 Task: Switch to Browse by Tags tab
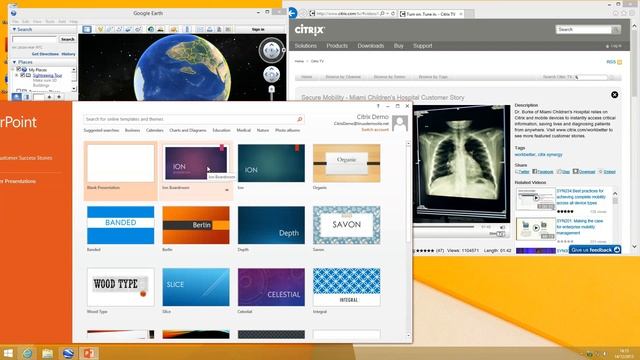433,77
